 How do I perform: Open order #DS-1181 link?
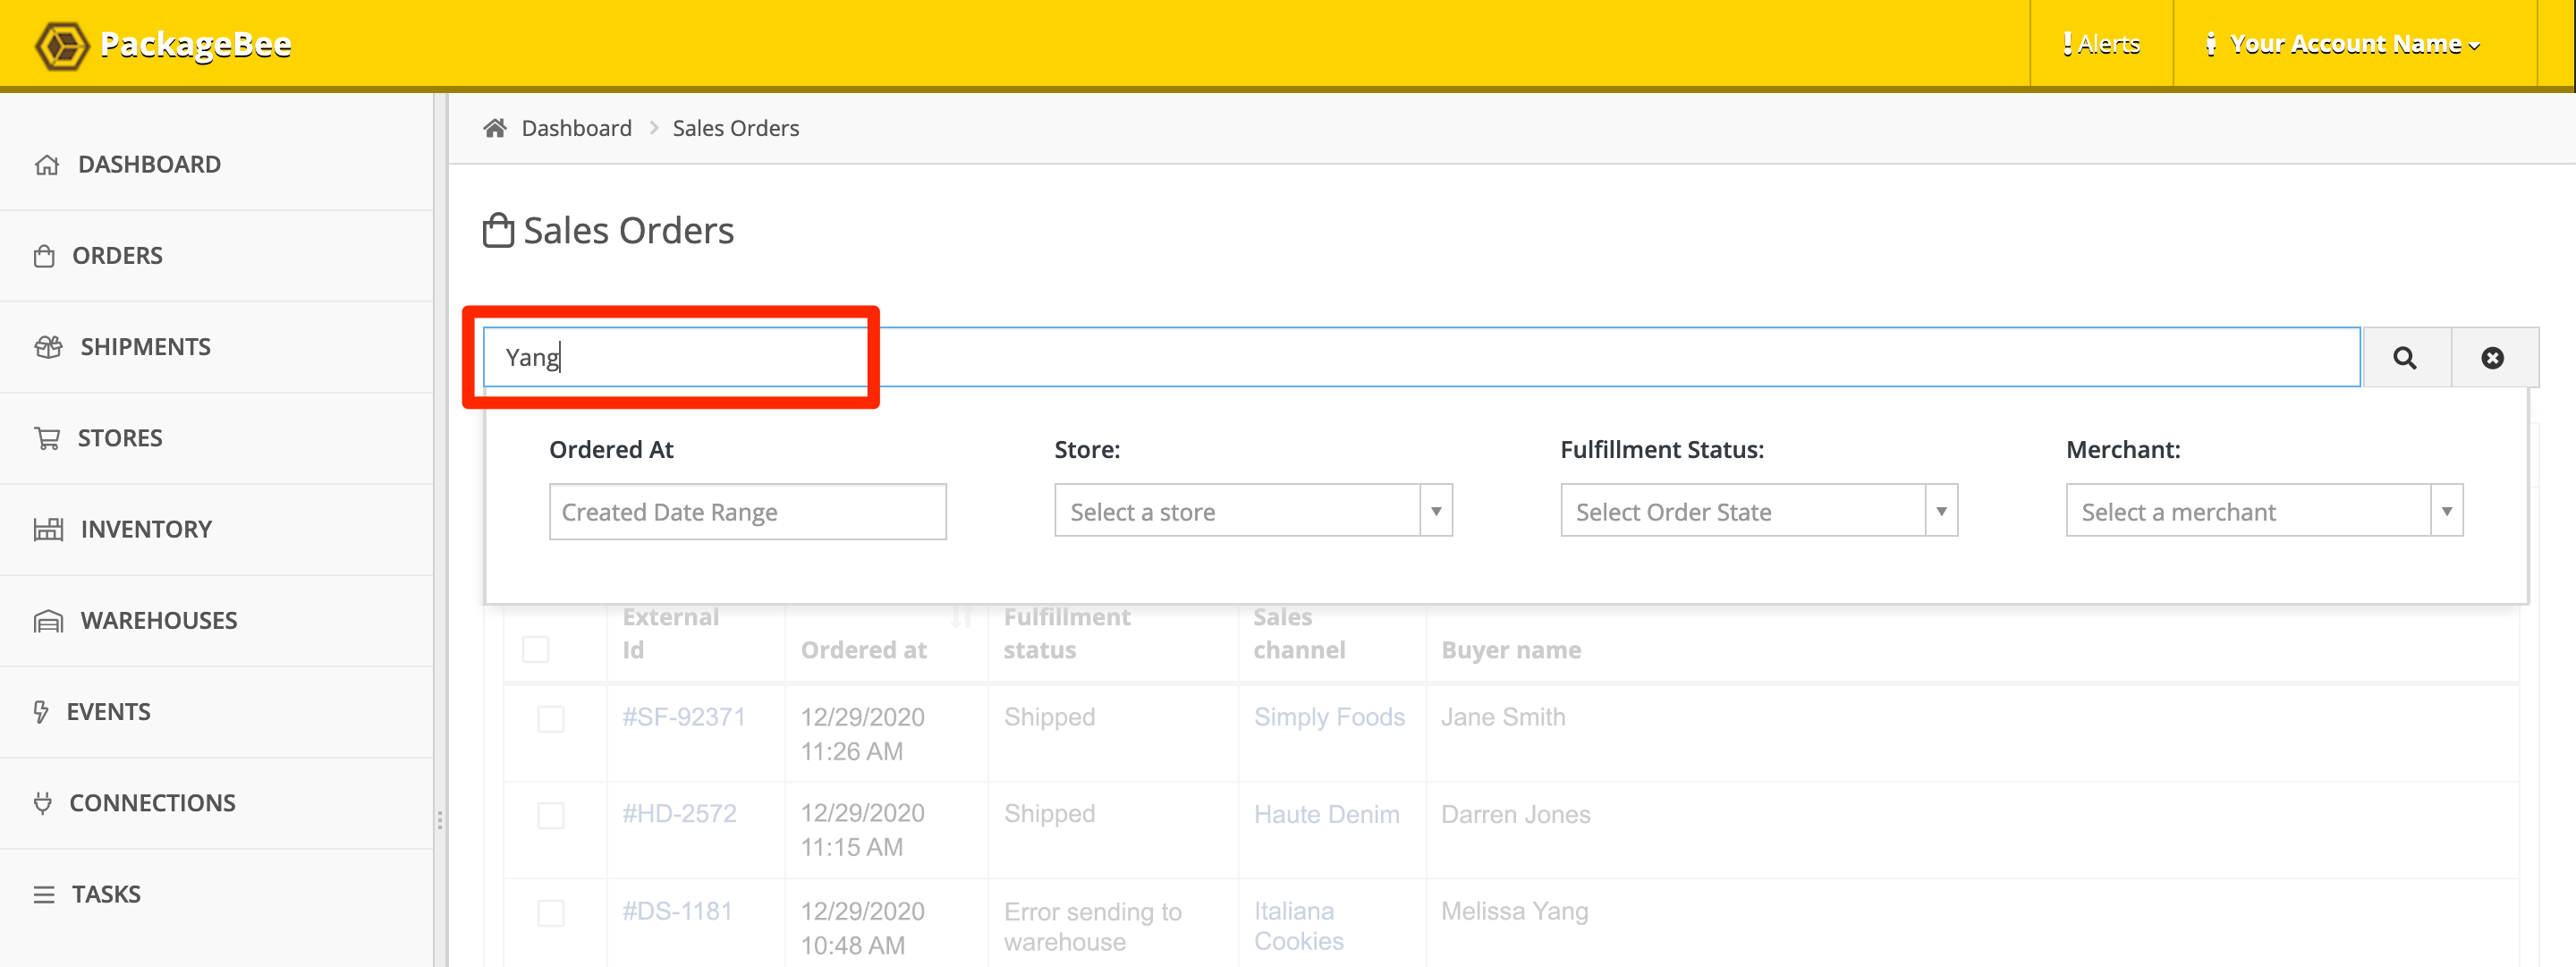[677, 911]
